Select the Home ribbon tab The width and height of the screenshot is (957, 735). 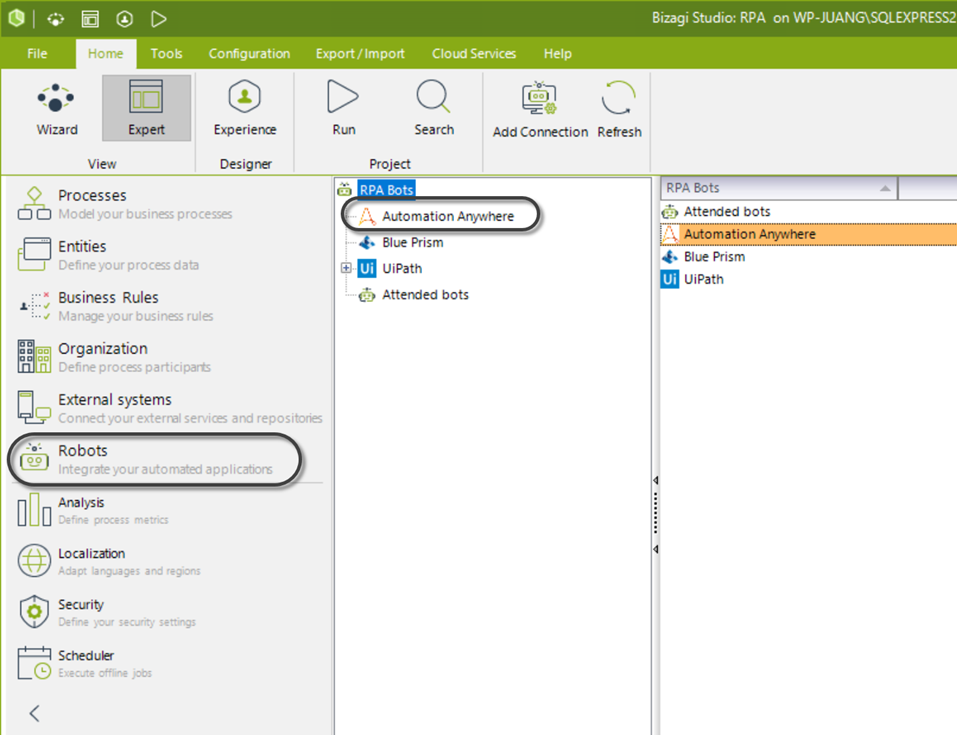(106, 54)
